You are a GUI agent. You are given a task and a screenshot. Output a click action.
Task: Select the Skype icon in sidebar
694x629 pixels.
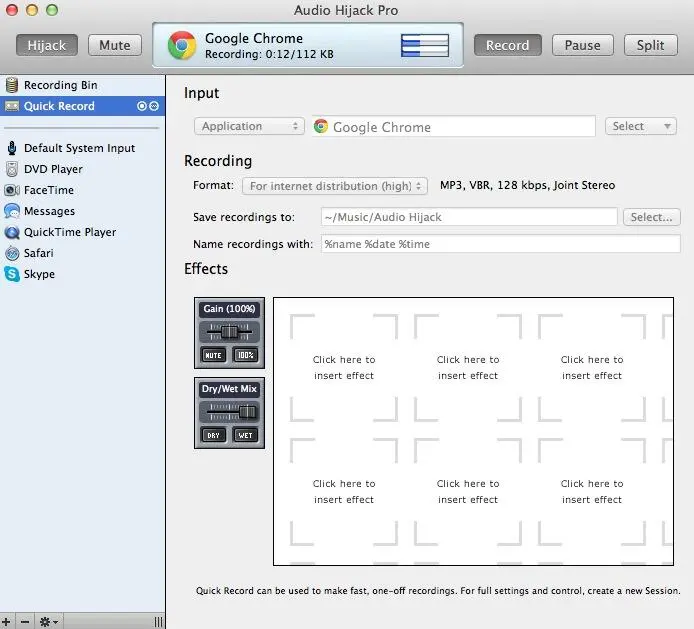pos(12,274)
